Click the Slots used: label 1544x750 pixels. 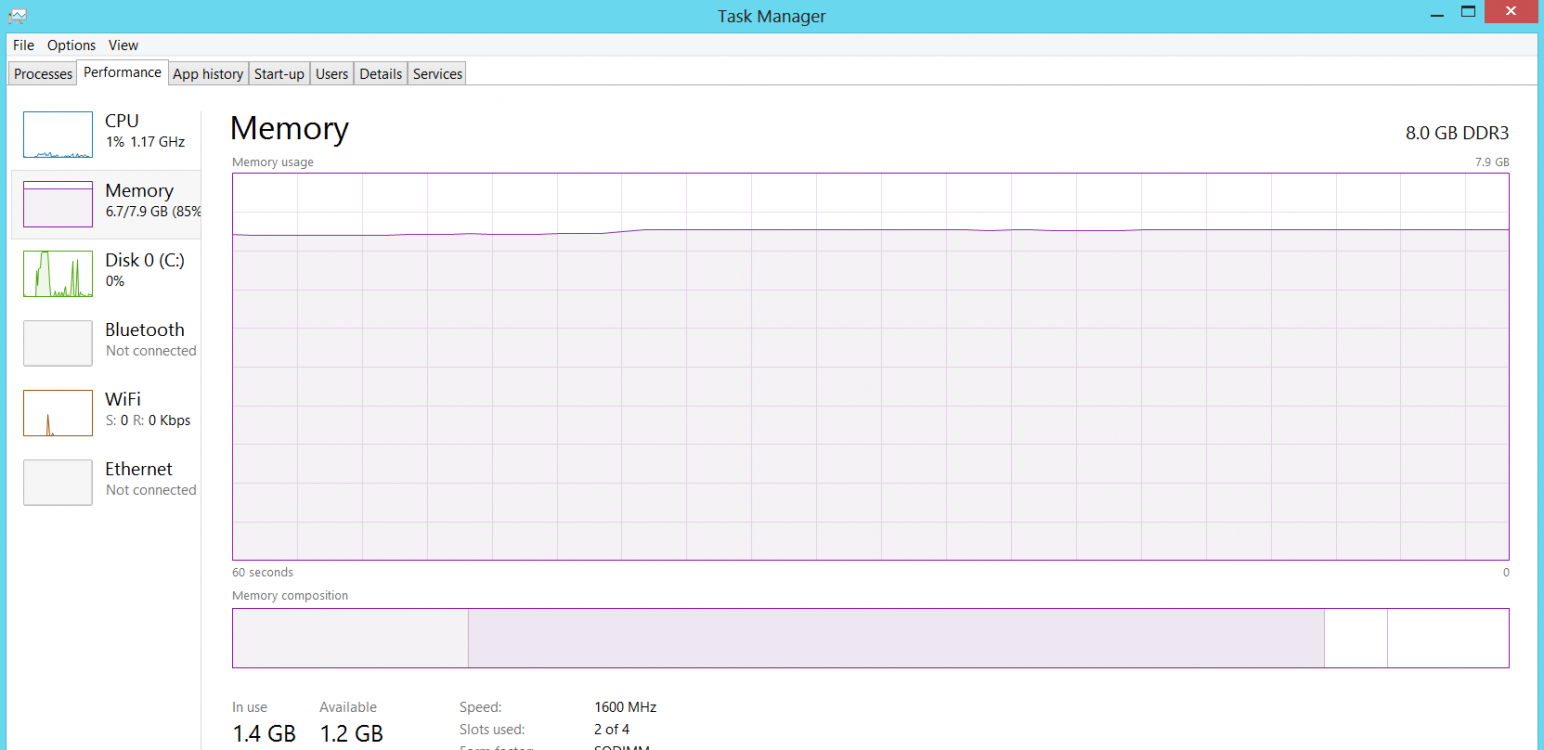coord(492,730)
